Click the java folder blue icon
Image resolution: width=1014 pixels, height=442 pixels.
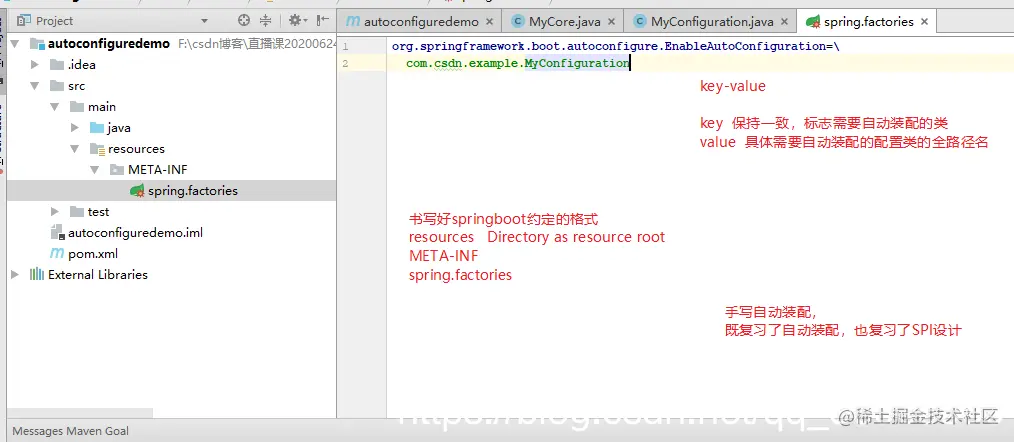tap(97, 127)
